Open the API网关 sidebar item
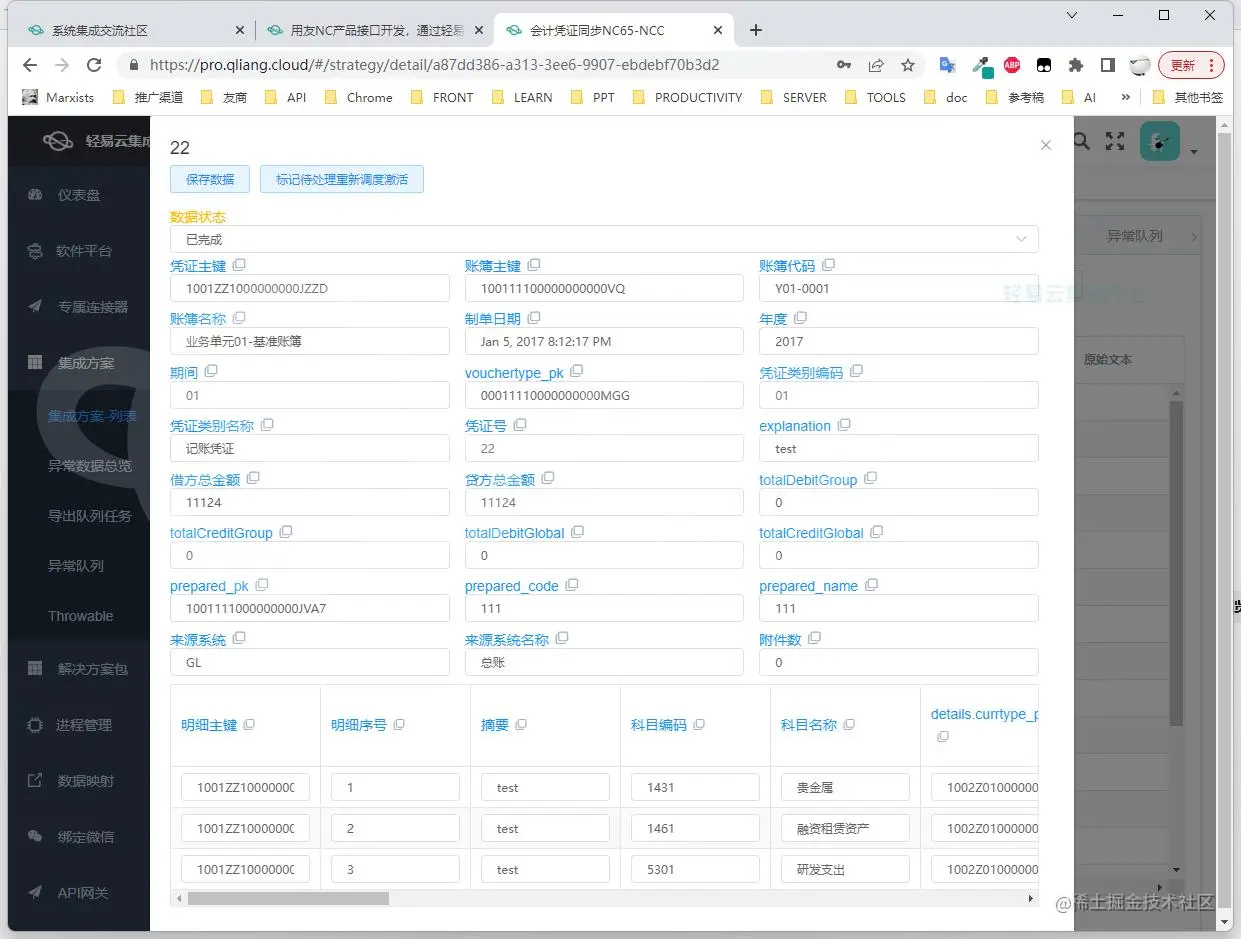Image resolution: width=1241 pixels, height=939 pixels. tap(79, 893)
